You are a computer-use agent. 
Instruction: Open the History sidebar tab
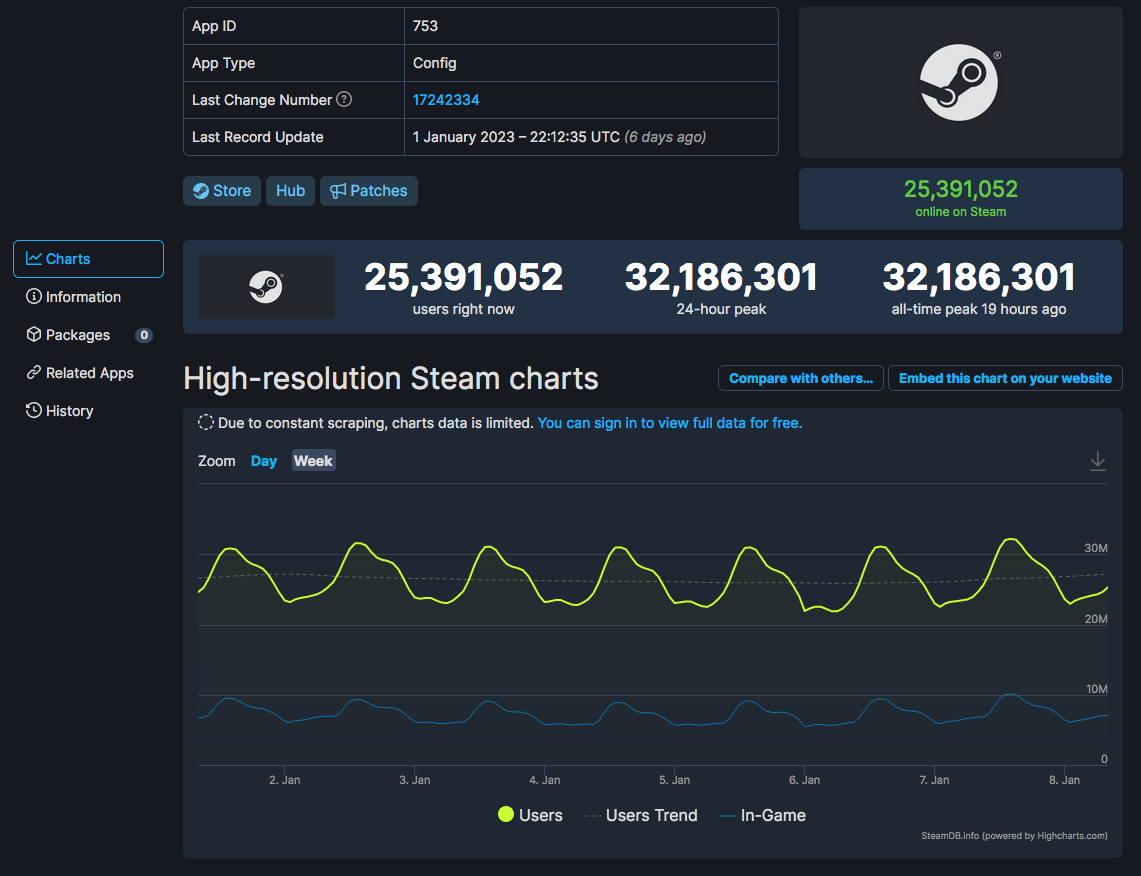[88, 410]
